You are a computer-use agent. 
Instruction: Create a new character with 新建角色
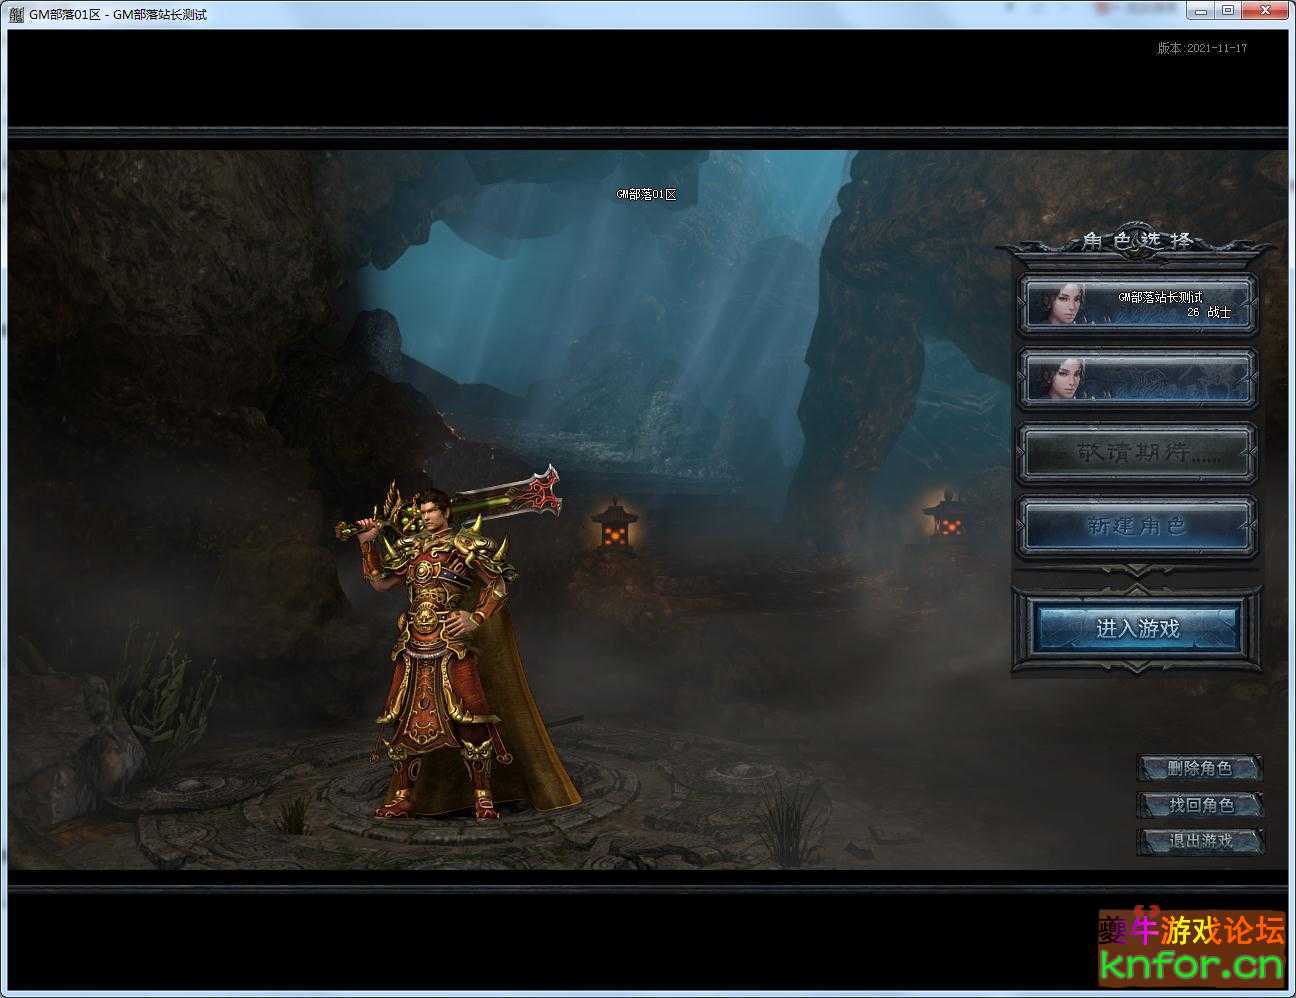coord(1137,526)
